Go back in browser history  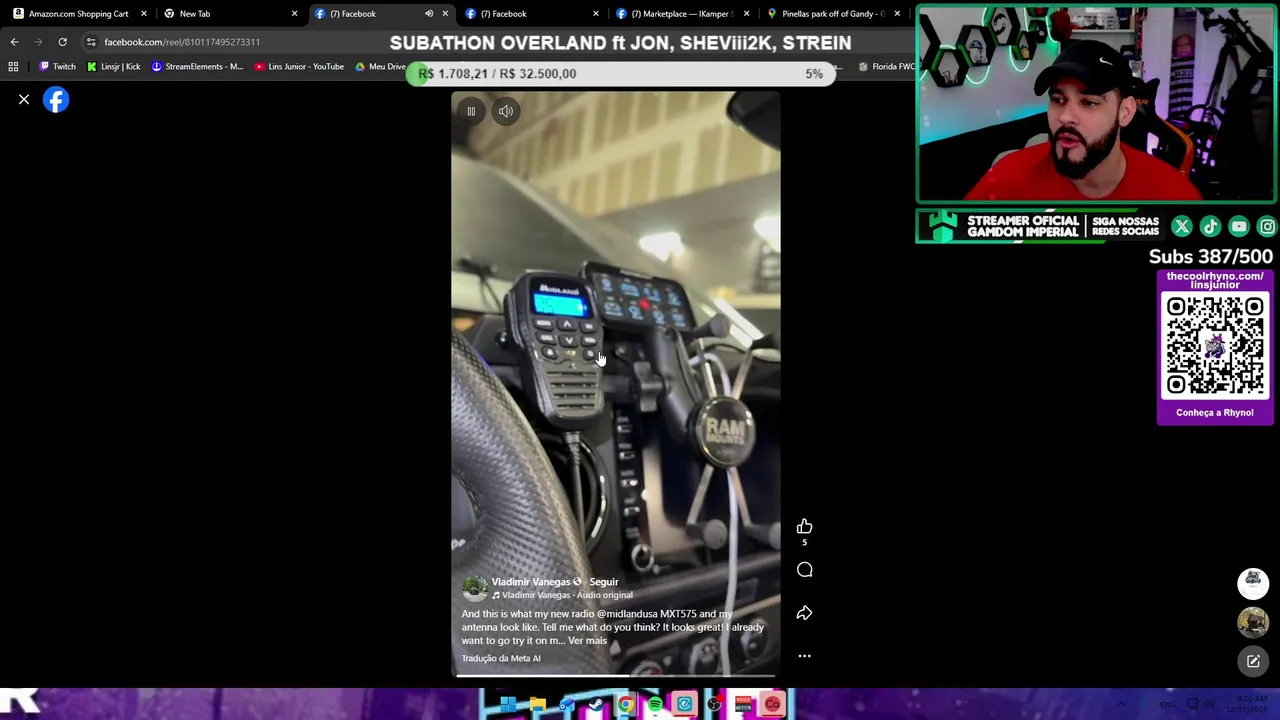click(x=14, y=42)
